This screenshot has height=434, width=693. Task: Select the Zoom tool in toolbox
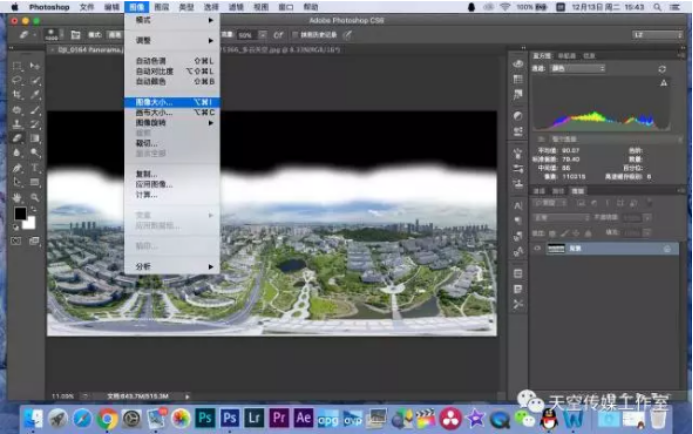(x=35, y=197)
